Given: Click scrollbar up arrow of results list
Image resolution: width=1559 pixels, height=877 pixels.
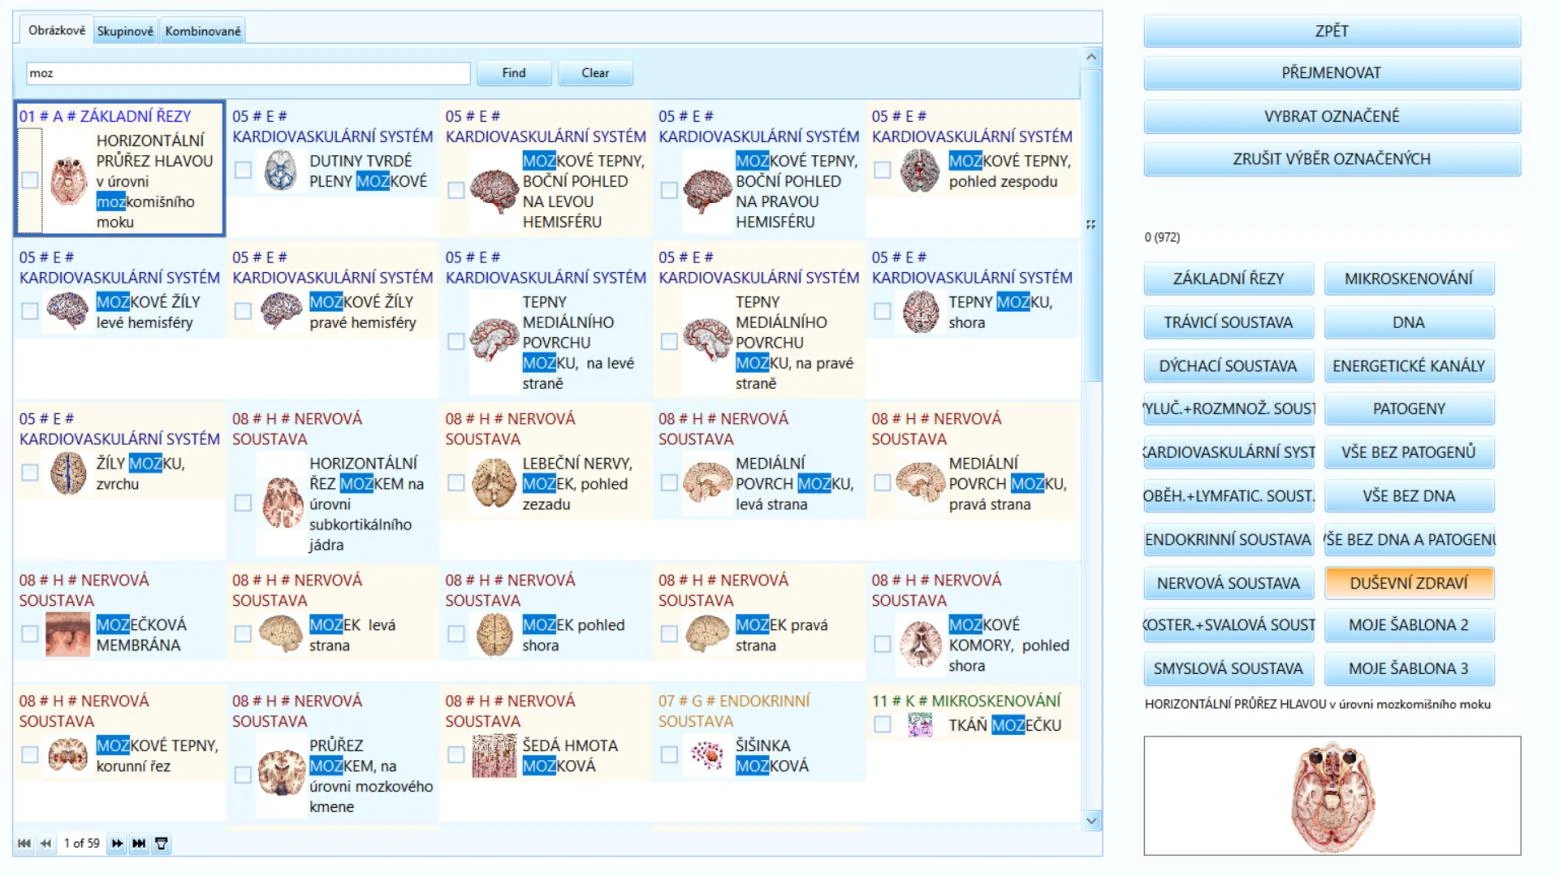Looking at the screenshot, I should (1091, 57).
